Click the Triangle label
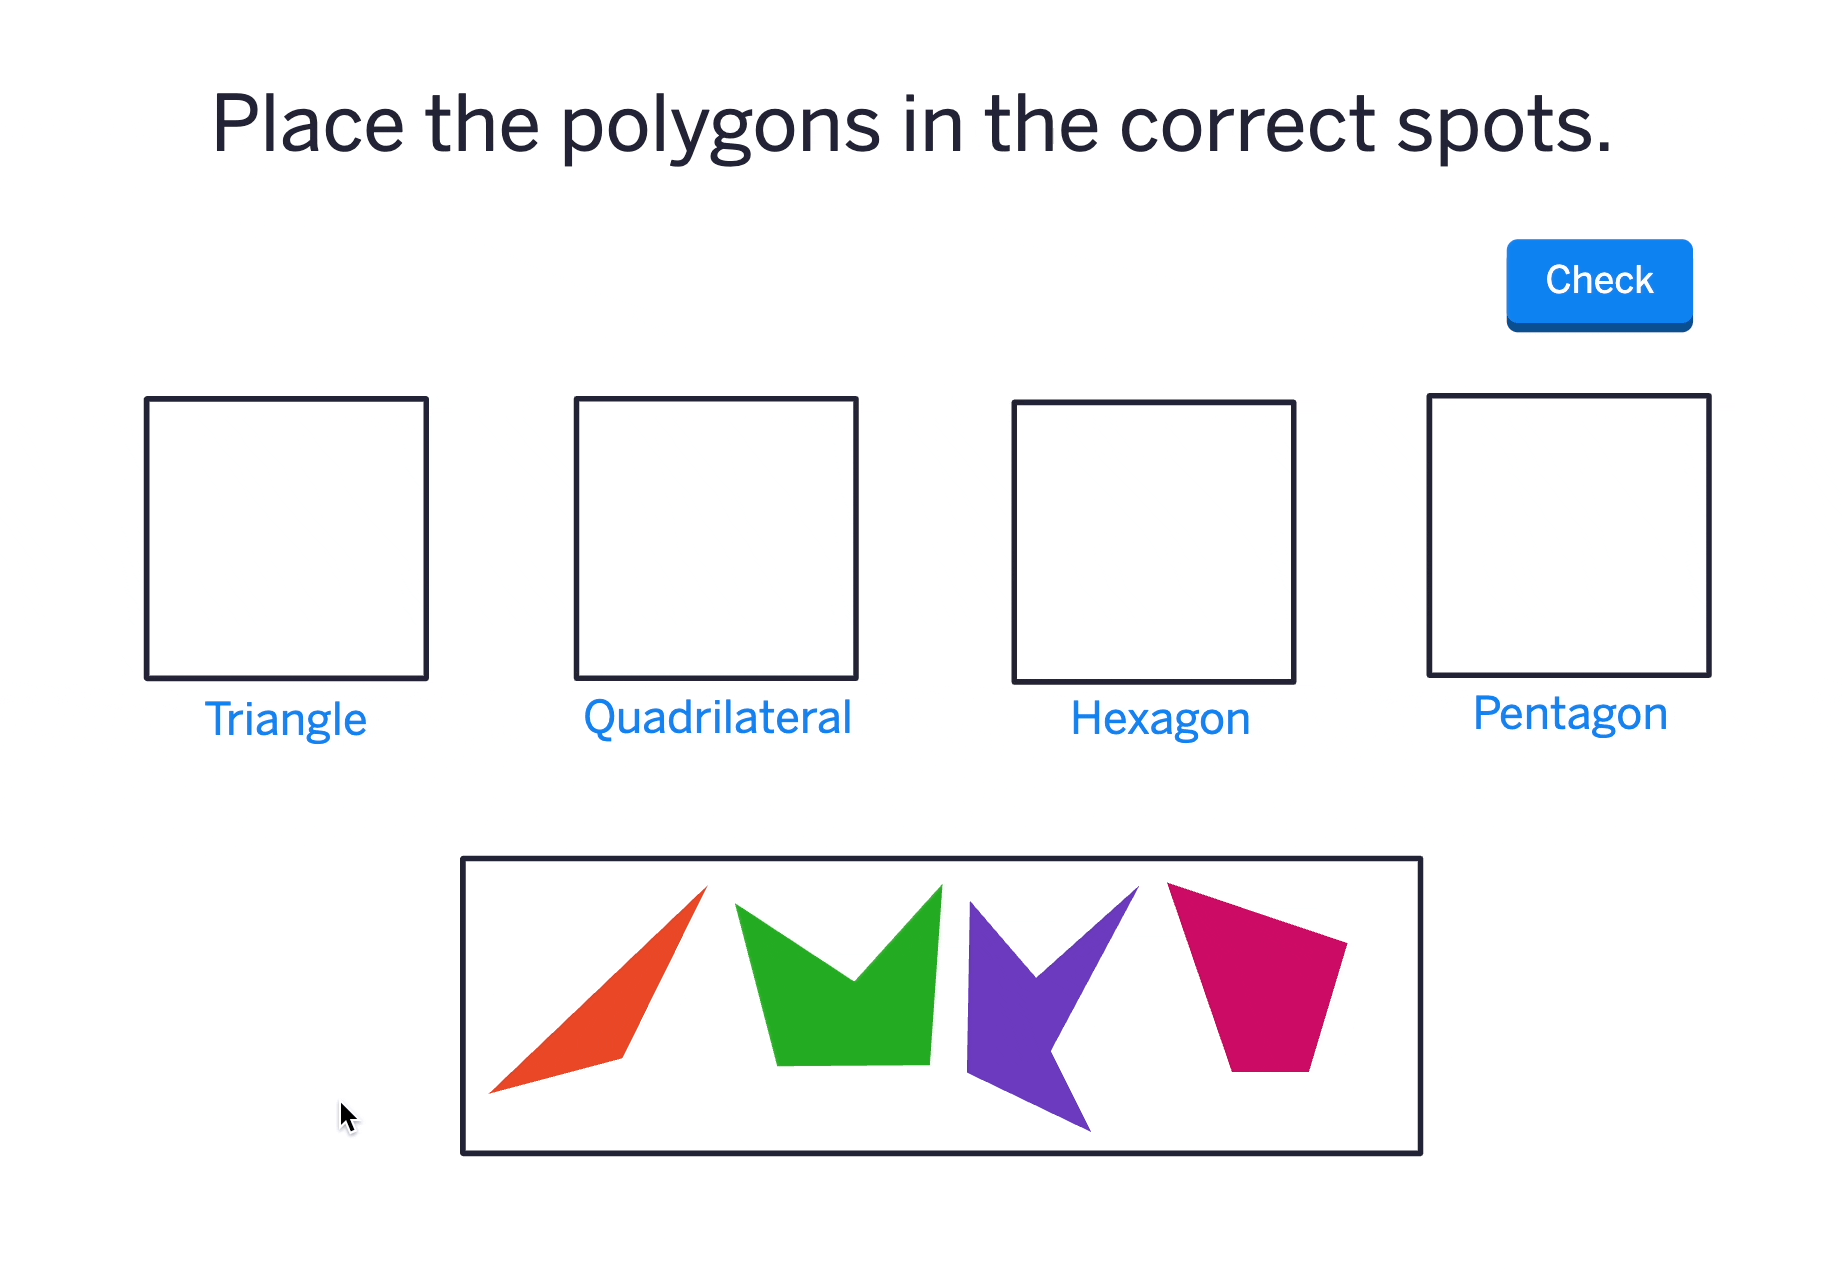 (286, 720)
